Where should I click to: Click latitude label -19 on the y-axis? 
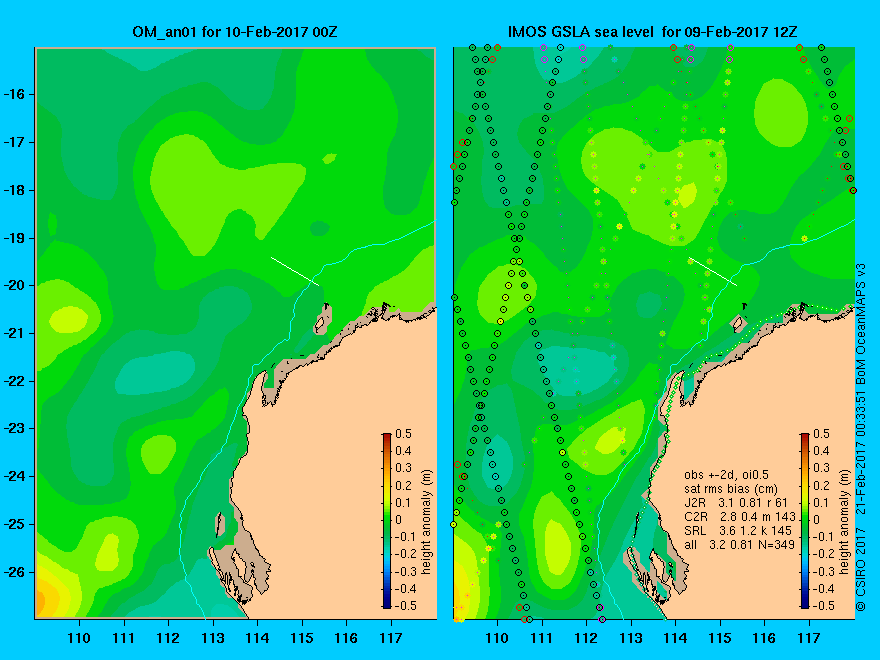point(15,238)
